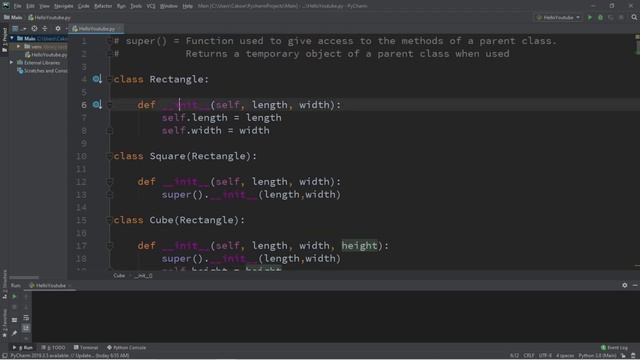Viewport: 640px width, 360px height.
Task: Open the VCS menu
Action: click(151, 6)
